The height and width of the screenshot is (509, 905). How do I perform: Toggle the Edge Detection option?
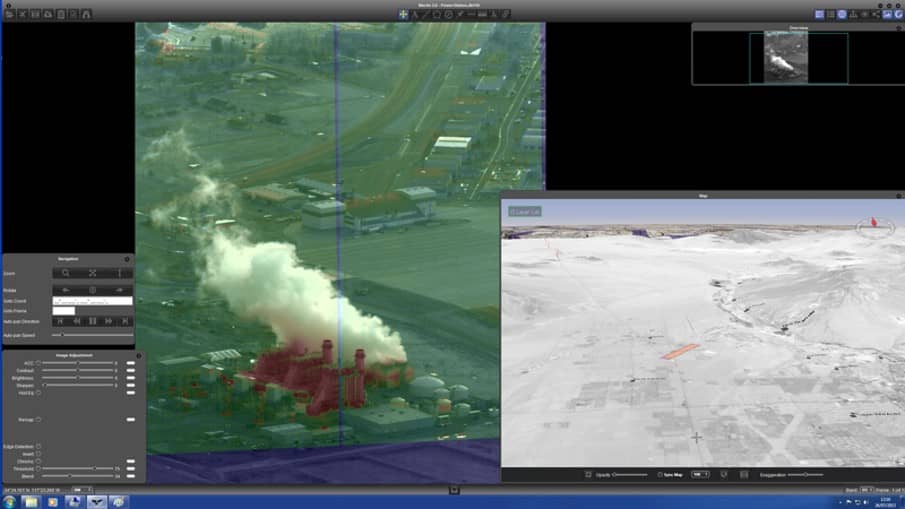coord(38,446)
